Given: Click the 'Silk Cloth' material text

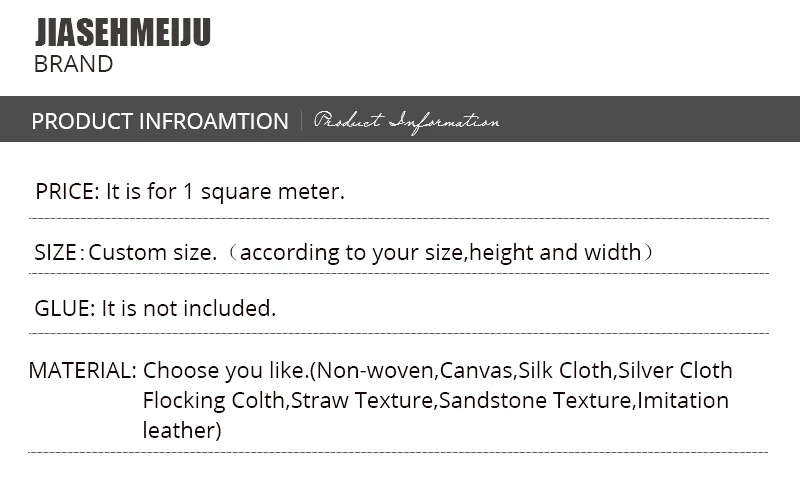Looking at the screenshot, I should (565, 371).
